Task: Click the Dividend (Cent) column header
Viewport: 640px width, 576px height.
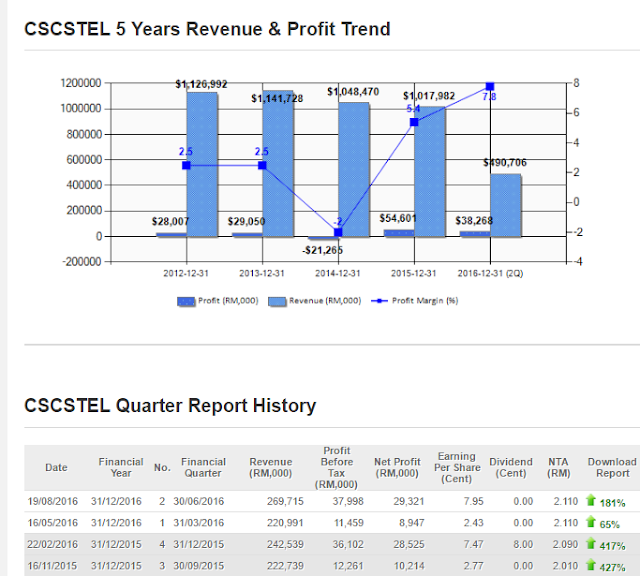Action: point(511,467)
